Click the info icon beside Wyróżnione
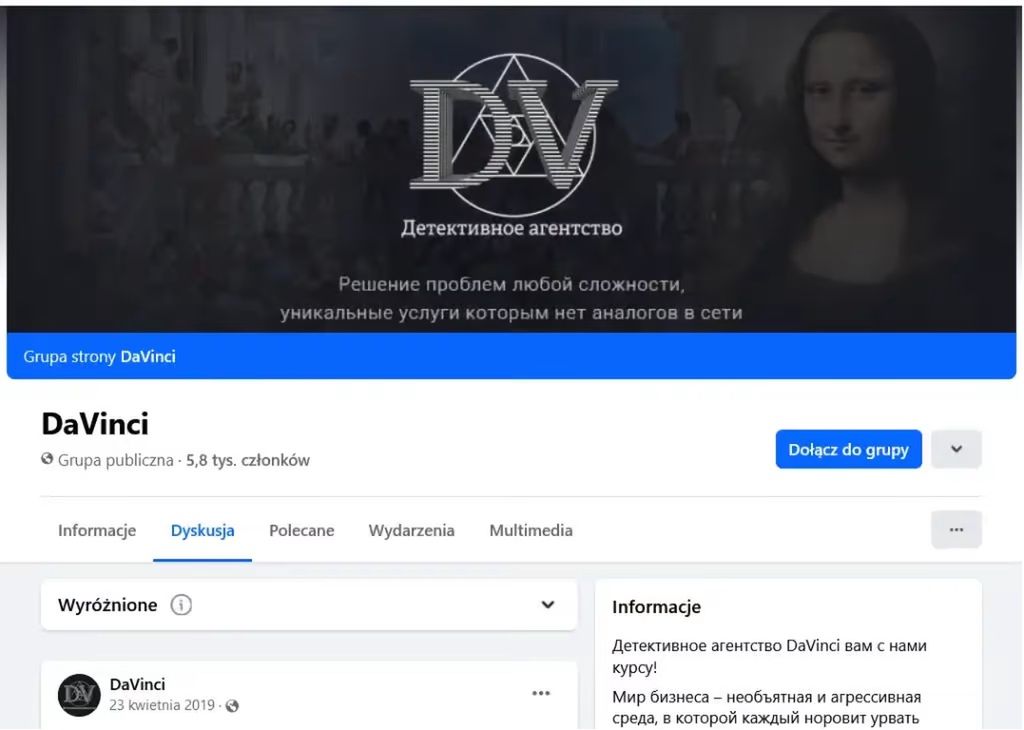The width and height of the screenshot is (1024, 730). click(181, 605)
